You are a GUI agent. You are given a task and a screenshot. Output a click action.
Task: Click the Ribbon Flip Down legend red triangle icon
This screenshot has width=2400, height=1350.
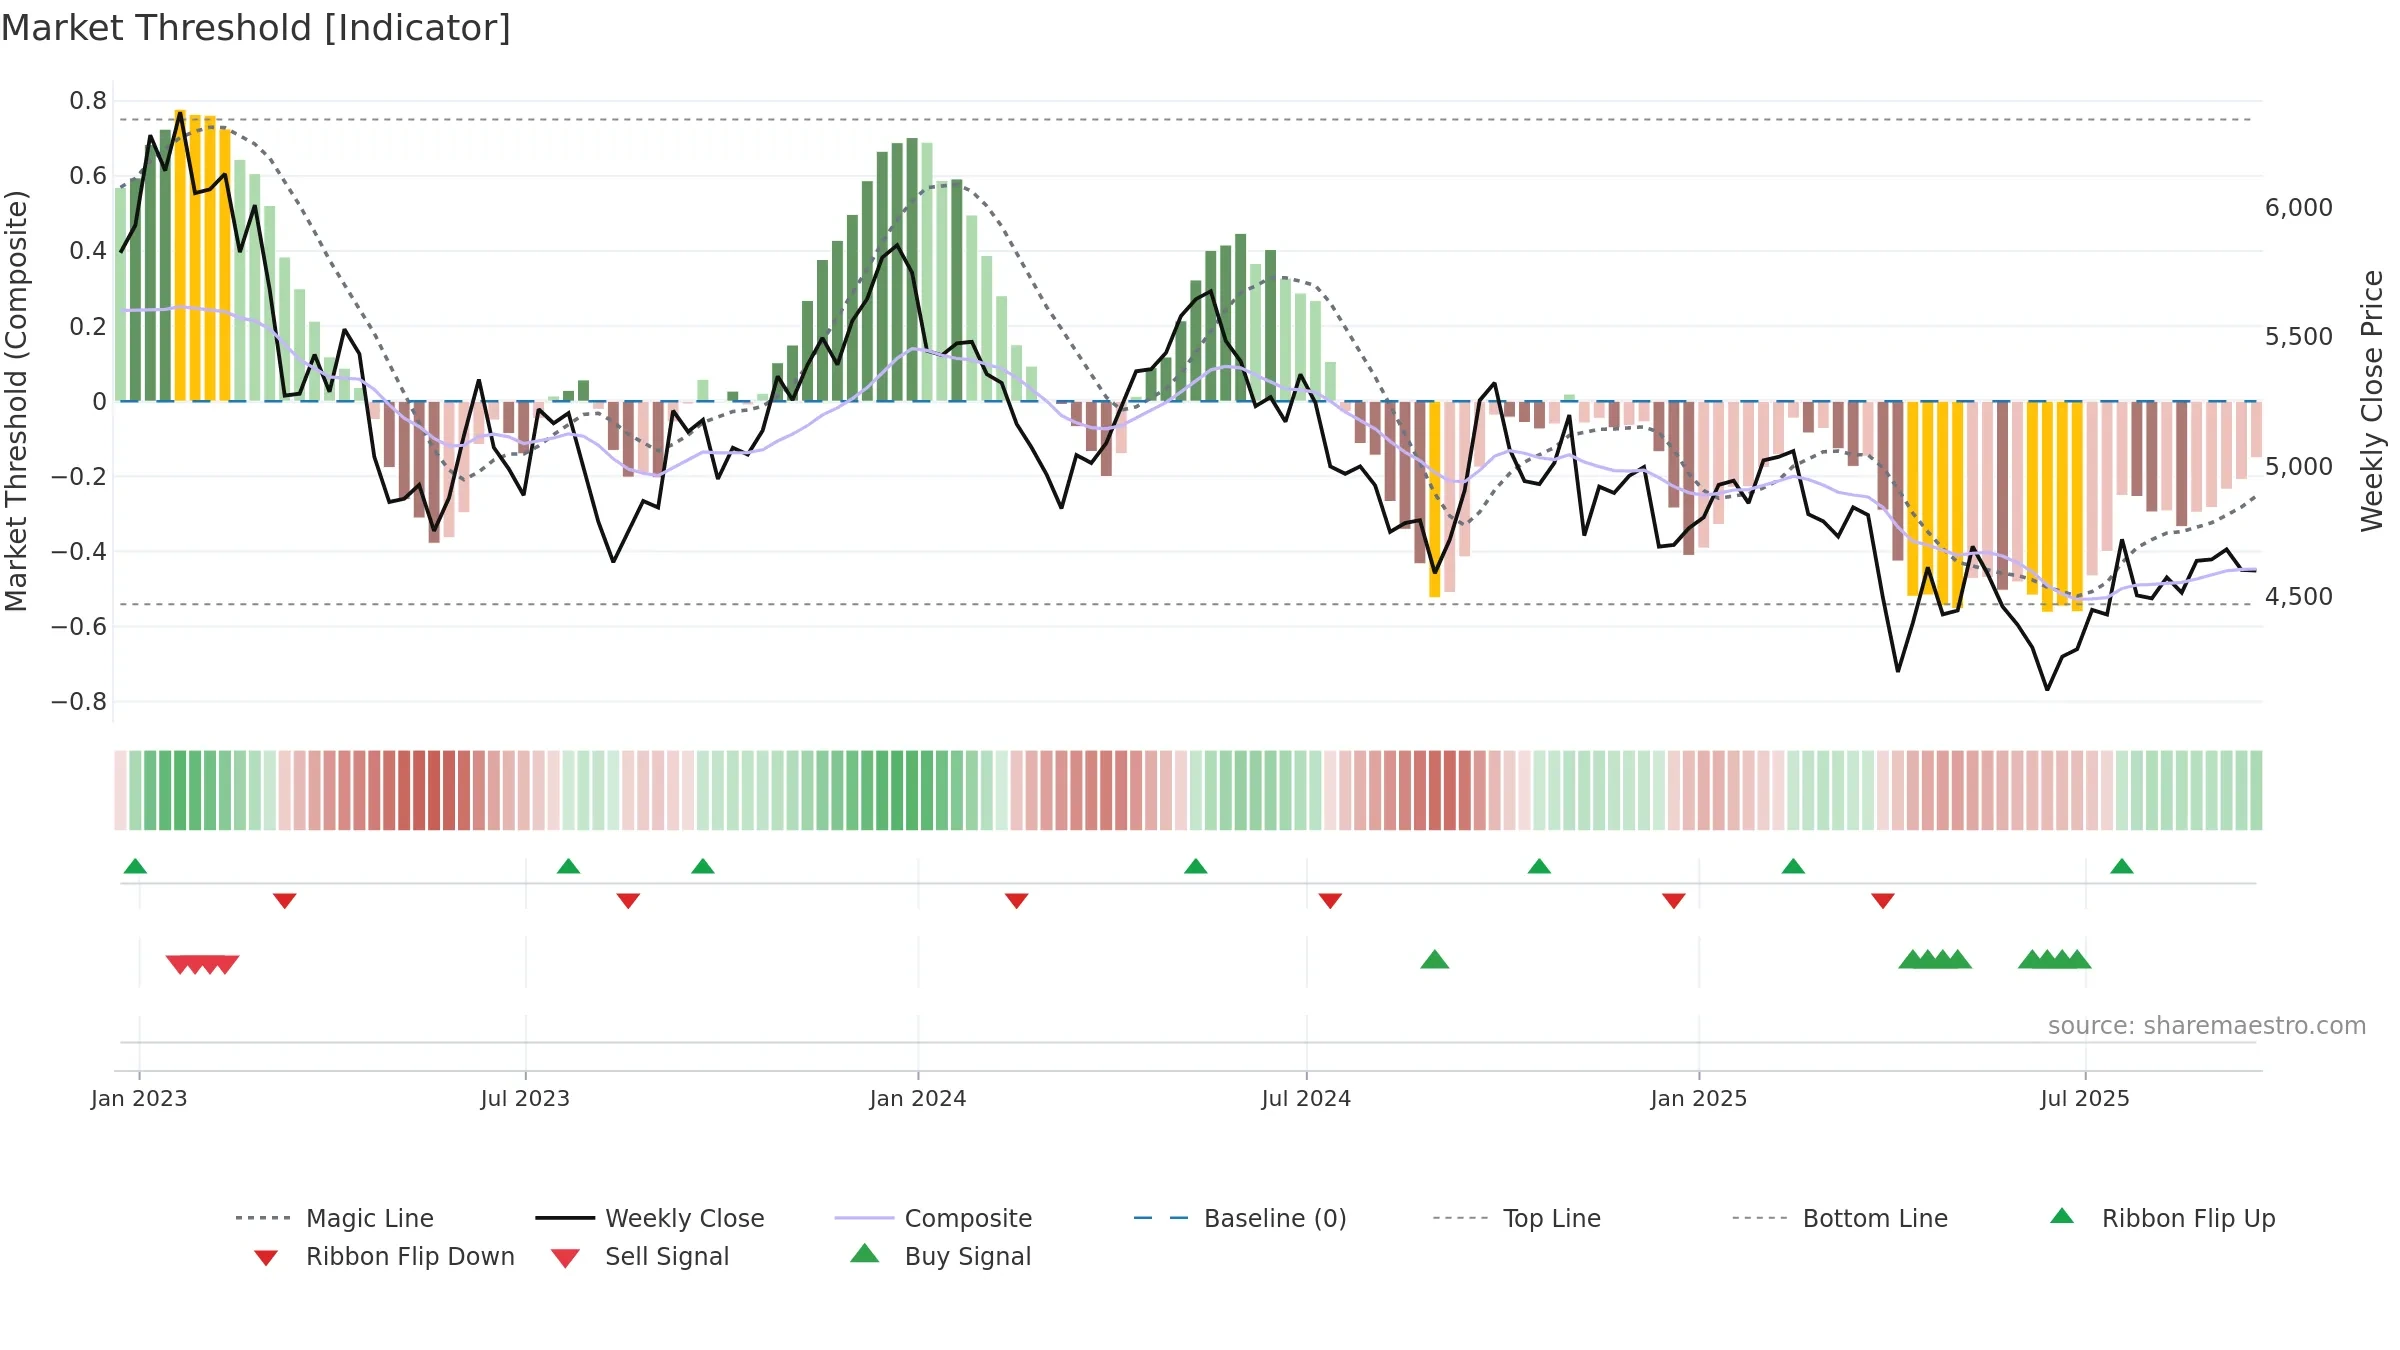[x=266, y=1258]
